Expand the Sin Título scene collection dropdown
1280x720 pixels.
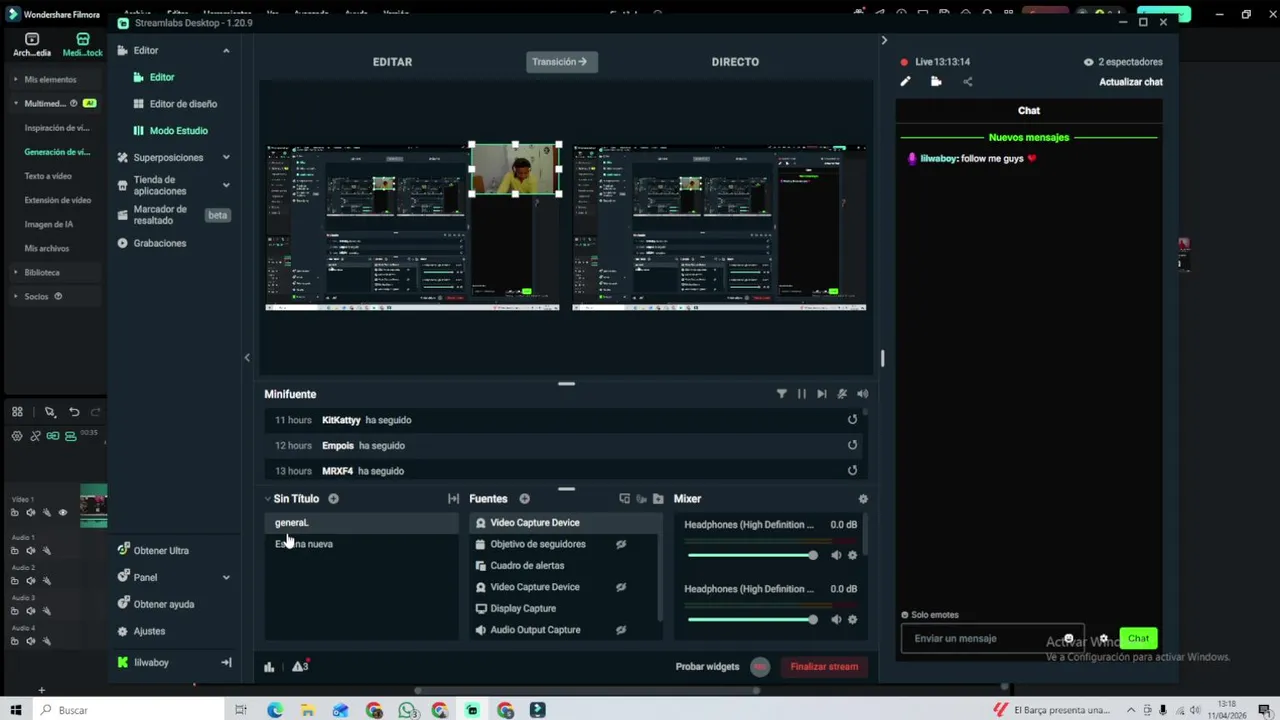pyautogui.click(x=268, y=499)
